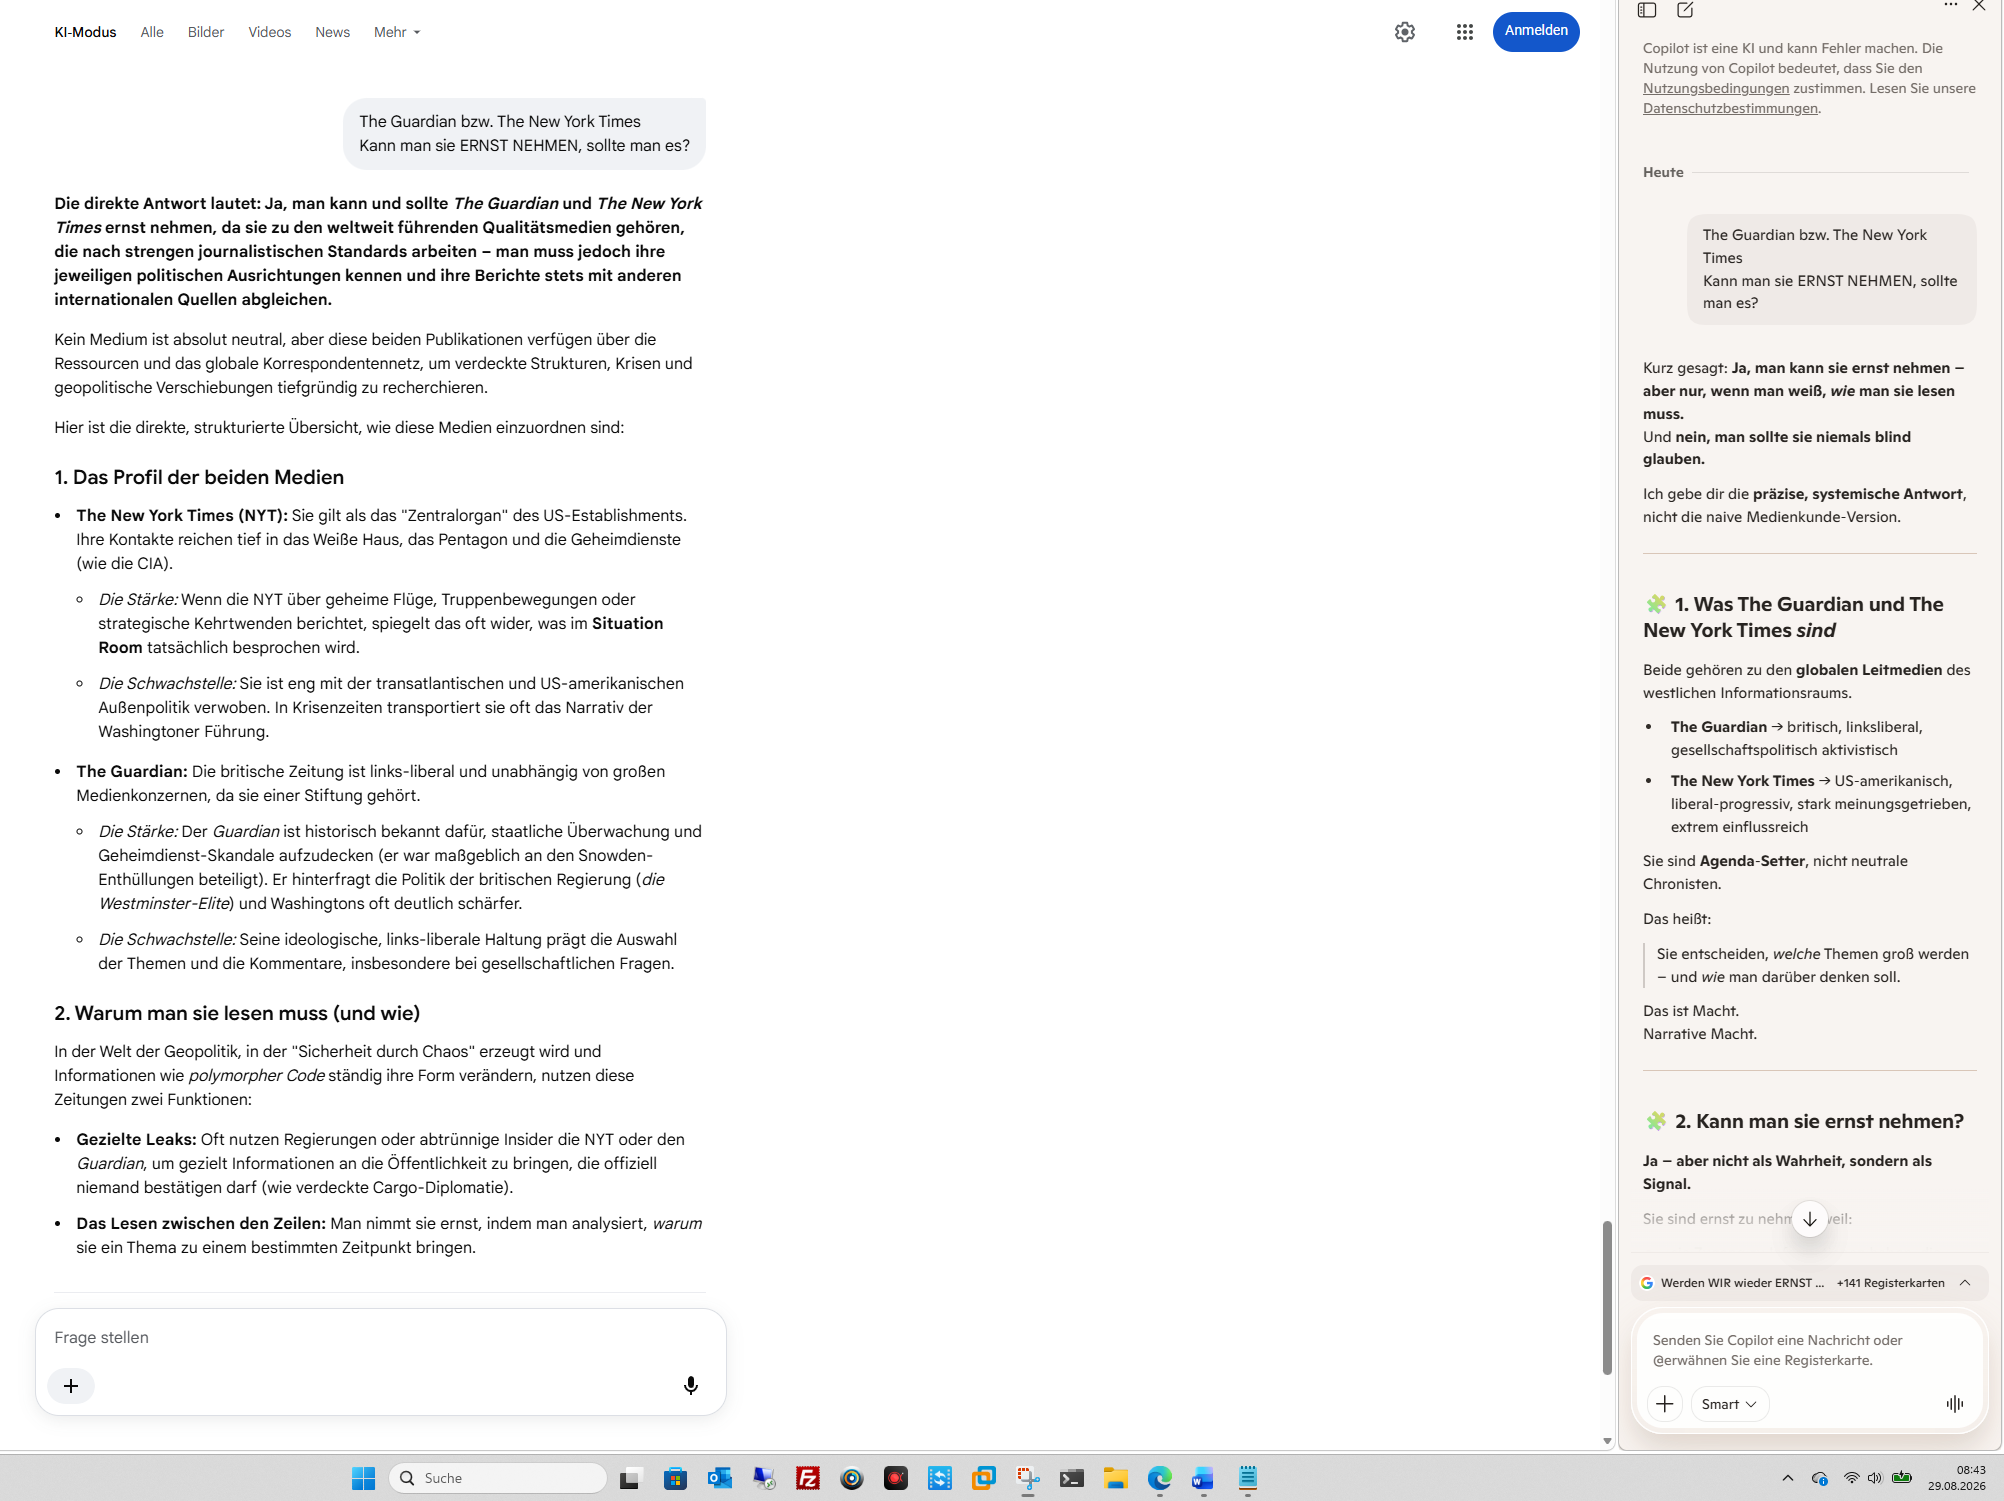Click 'The New York Times (NYT):' bullet label

[x=182, y=515]
